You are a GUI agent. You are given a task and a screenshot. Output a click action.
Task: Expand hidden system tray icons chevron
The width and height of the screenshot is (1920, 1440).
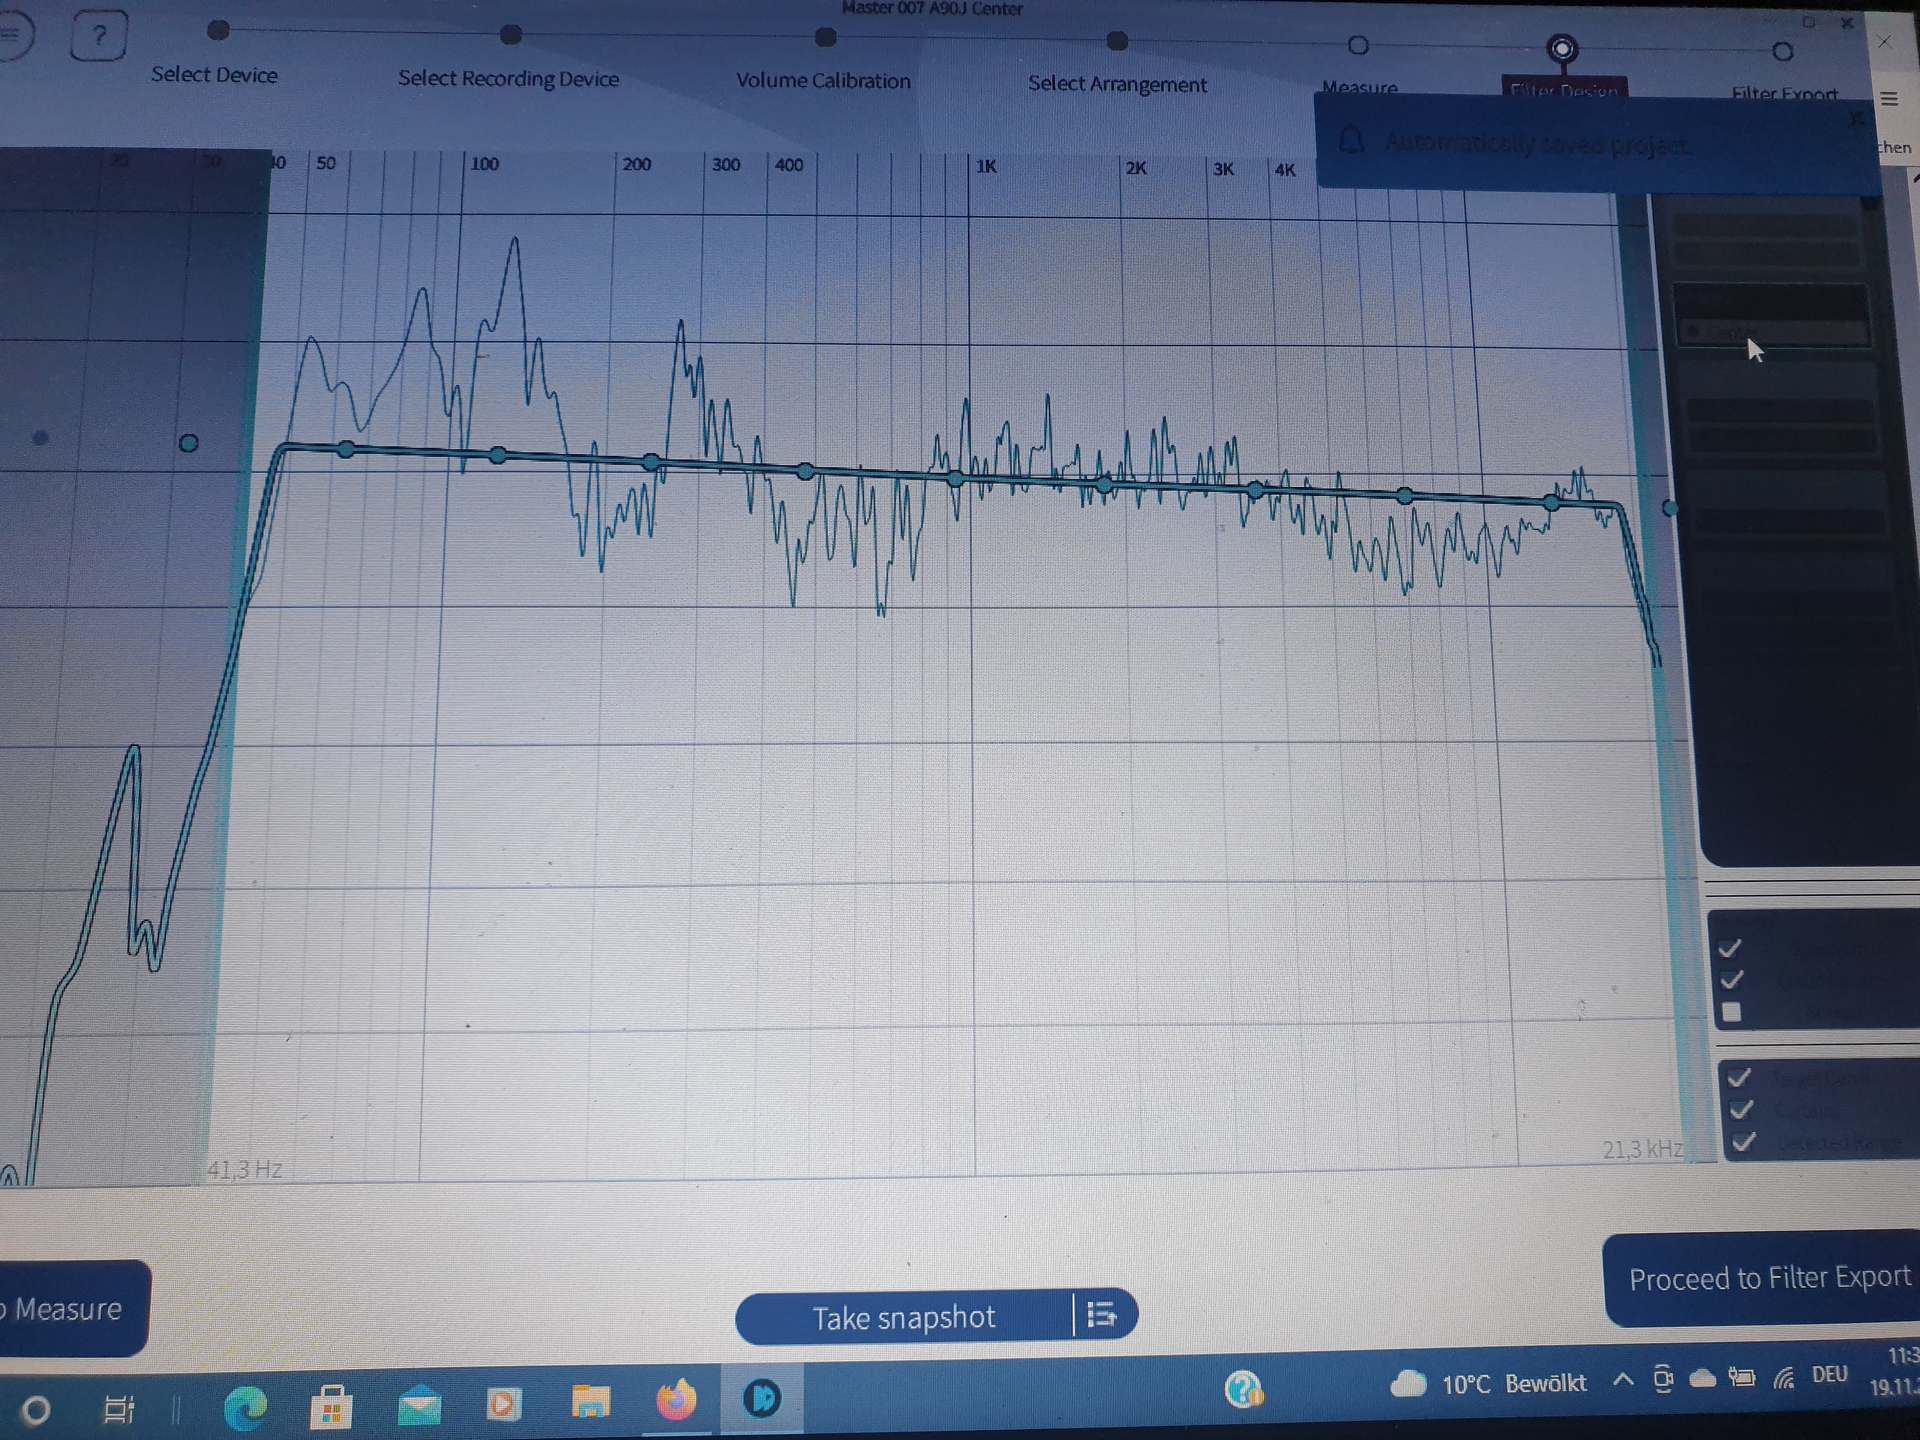pyautogui.click(x=1623, y=1381)
